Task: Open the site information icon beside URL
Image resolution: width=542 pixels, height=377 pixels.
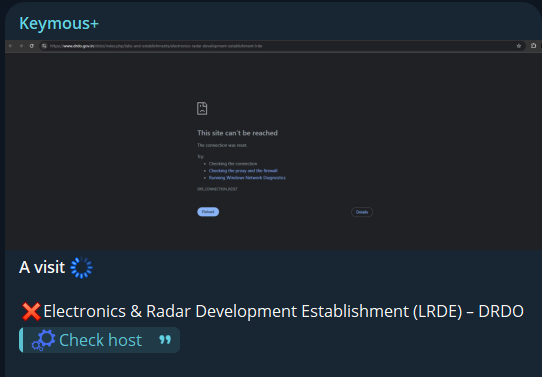Action: [44, 46]
